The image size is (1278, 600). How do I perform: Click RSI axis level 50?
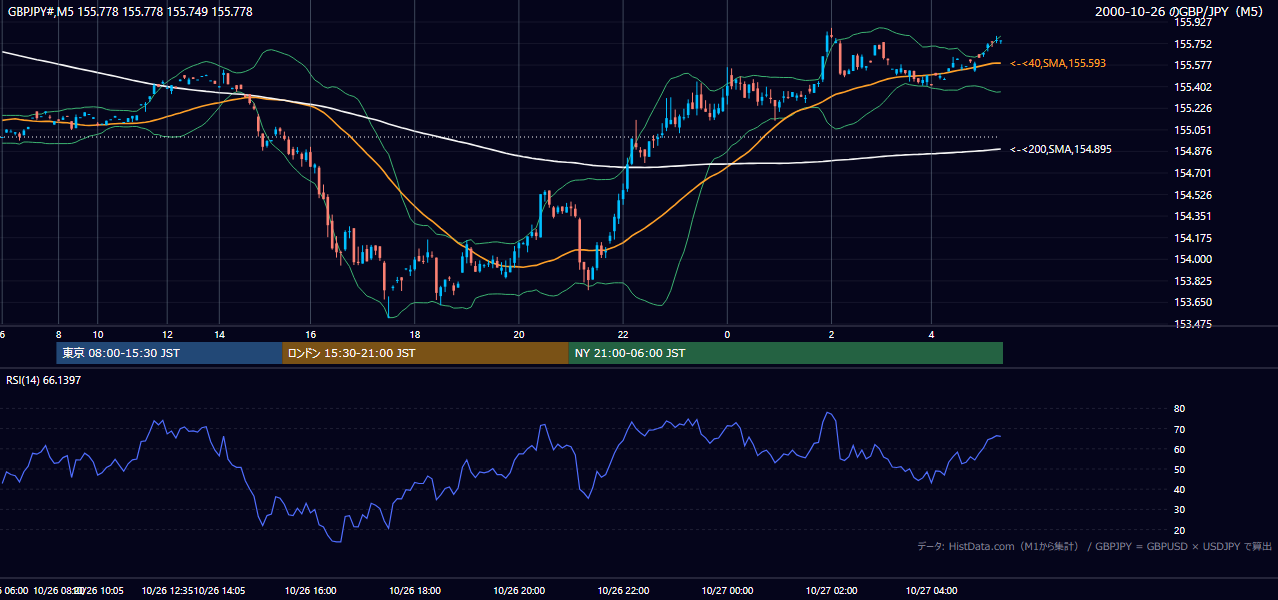1179,469
